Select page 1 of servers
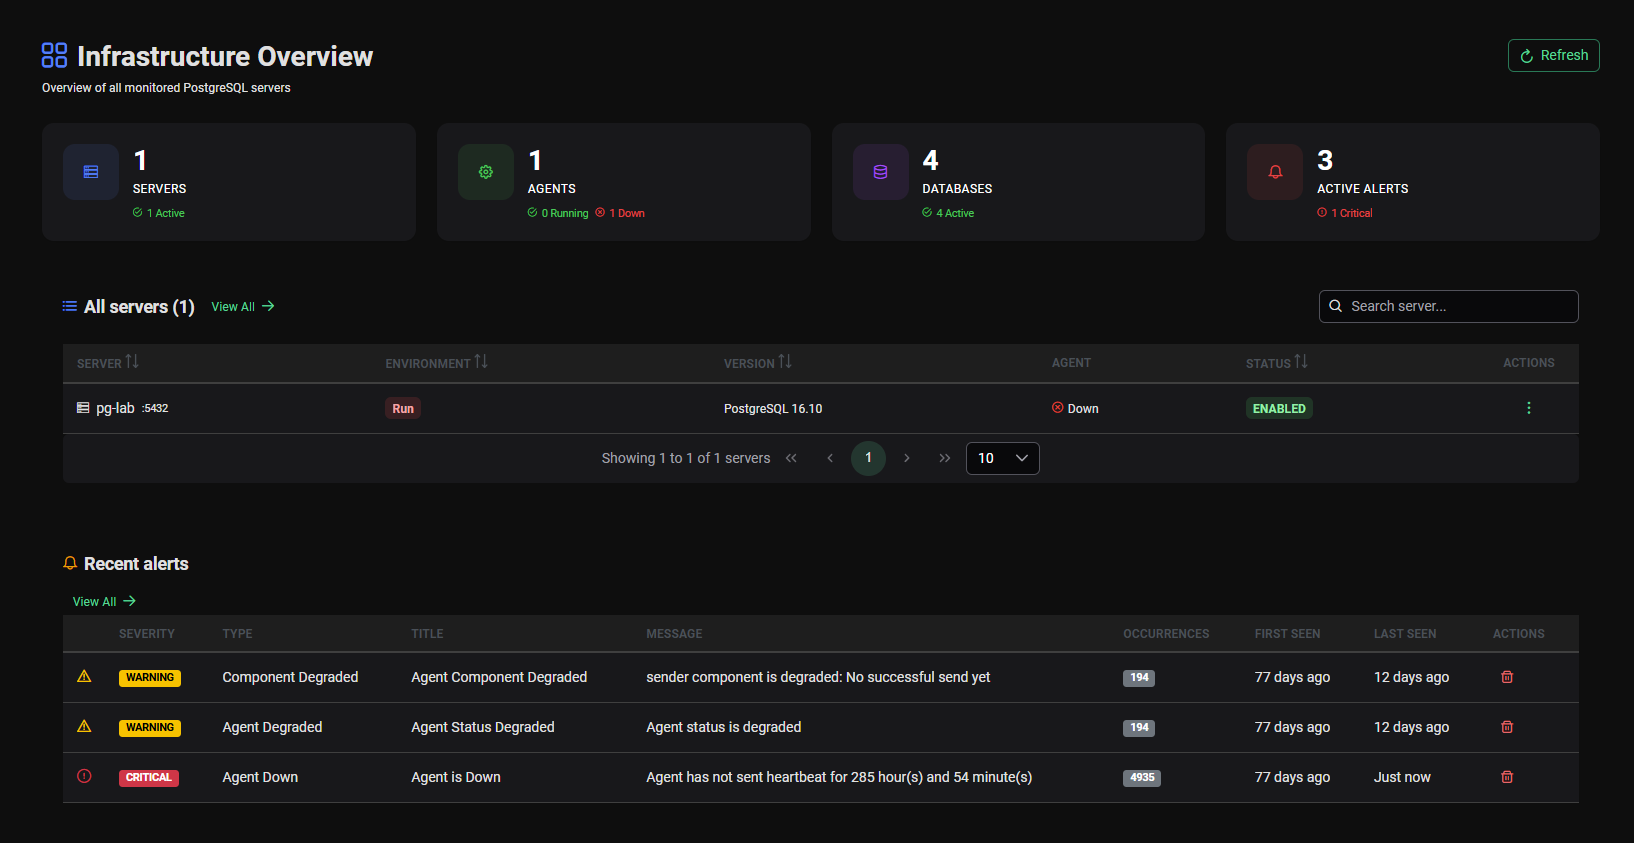 point(868,458)
